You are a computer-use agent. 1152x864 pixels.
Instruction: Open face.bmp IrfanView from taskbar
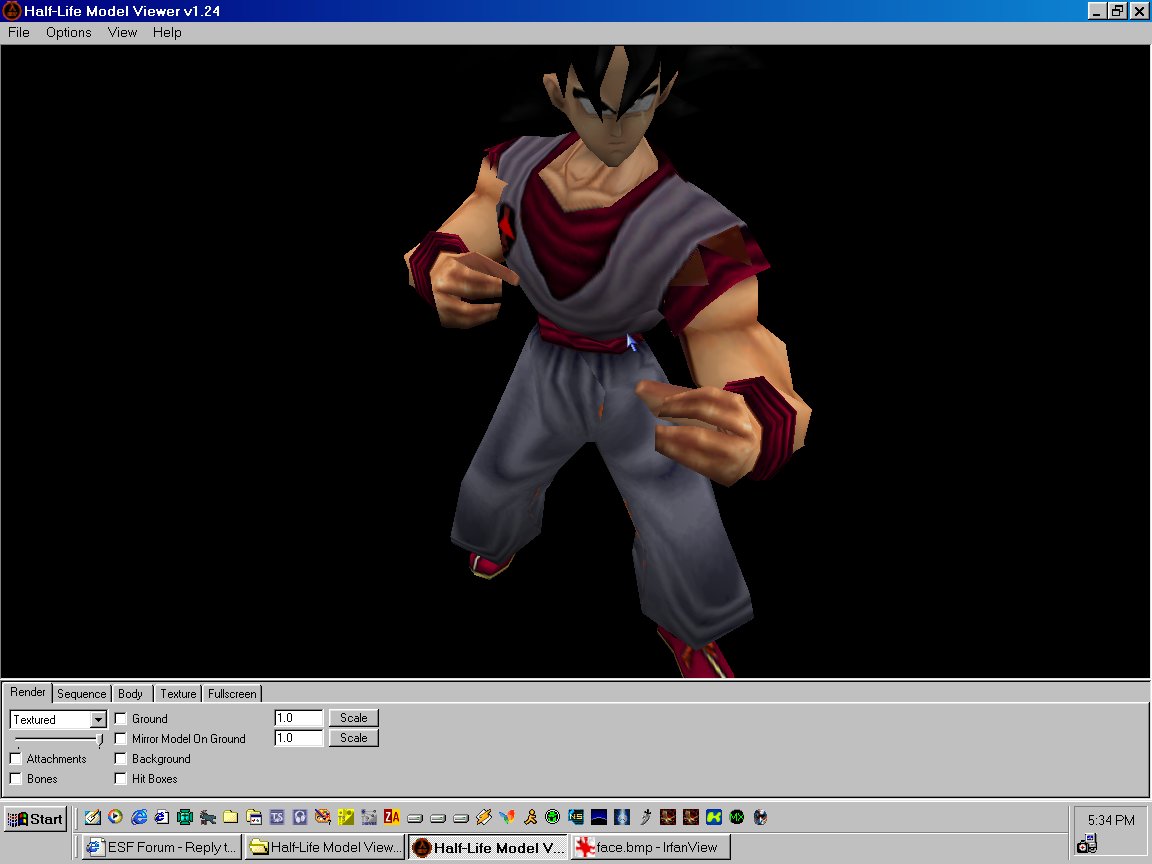pos(650,847)
